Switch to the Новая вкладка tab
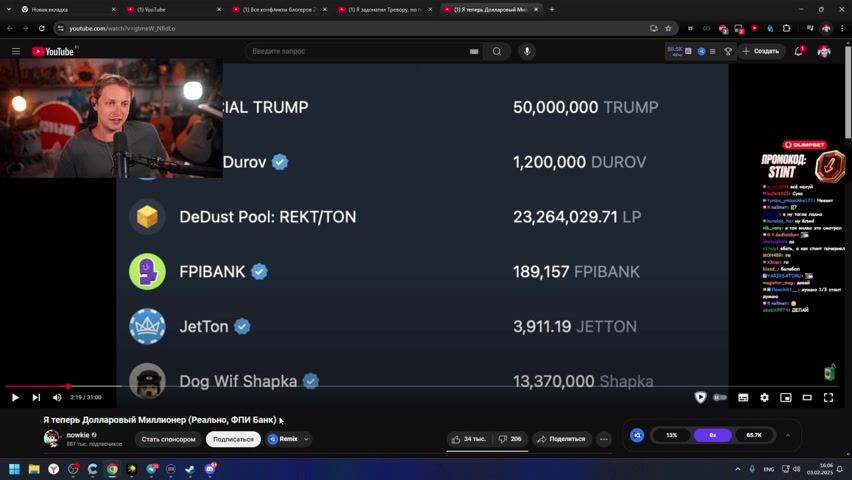This screenshot has width=852, height=480. [65, 9]
